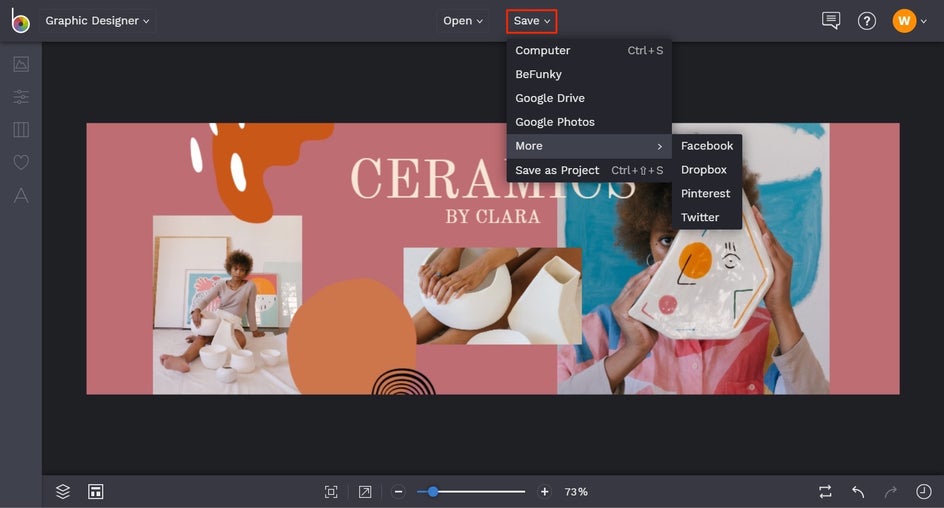Viewport: 944px width, 508px height.
Task: Open the Open dropdown menu
Action: [x=463, y=21]
